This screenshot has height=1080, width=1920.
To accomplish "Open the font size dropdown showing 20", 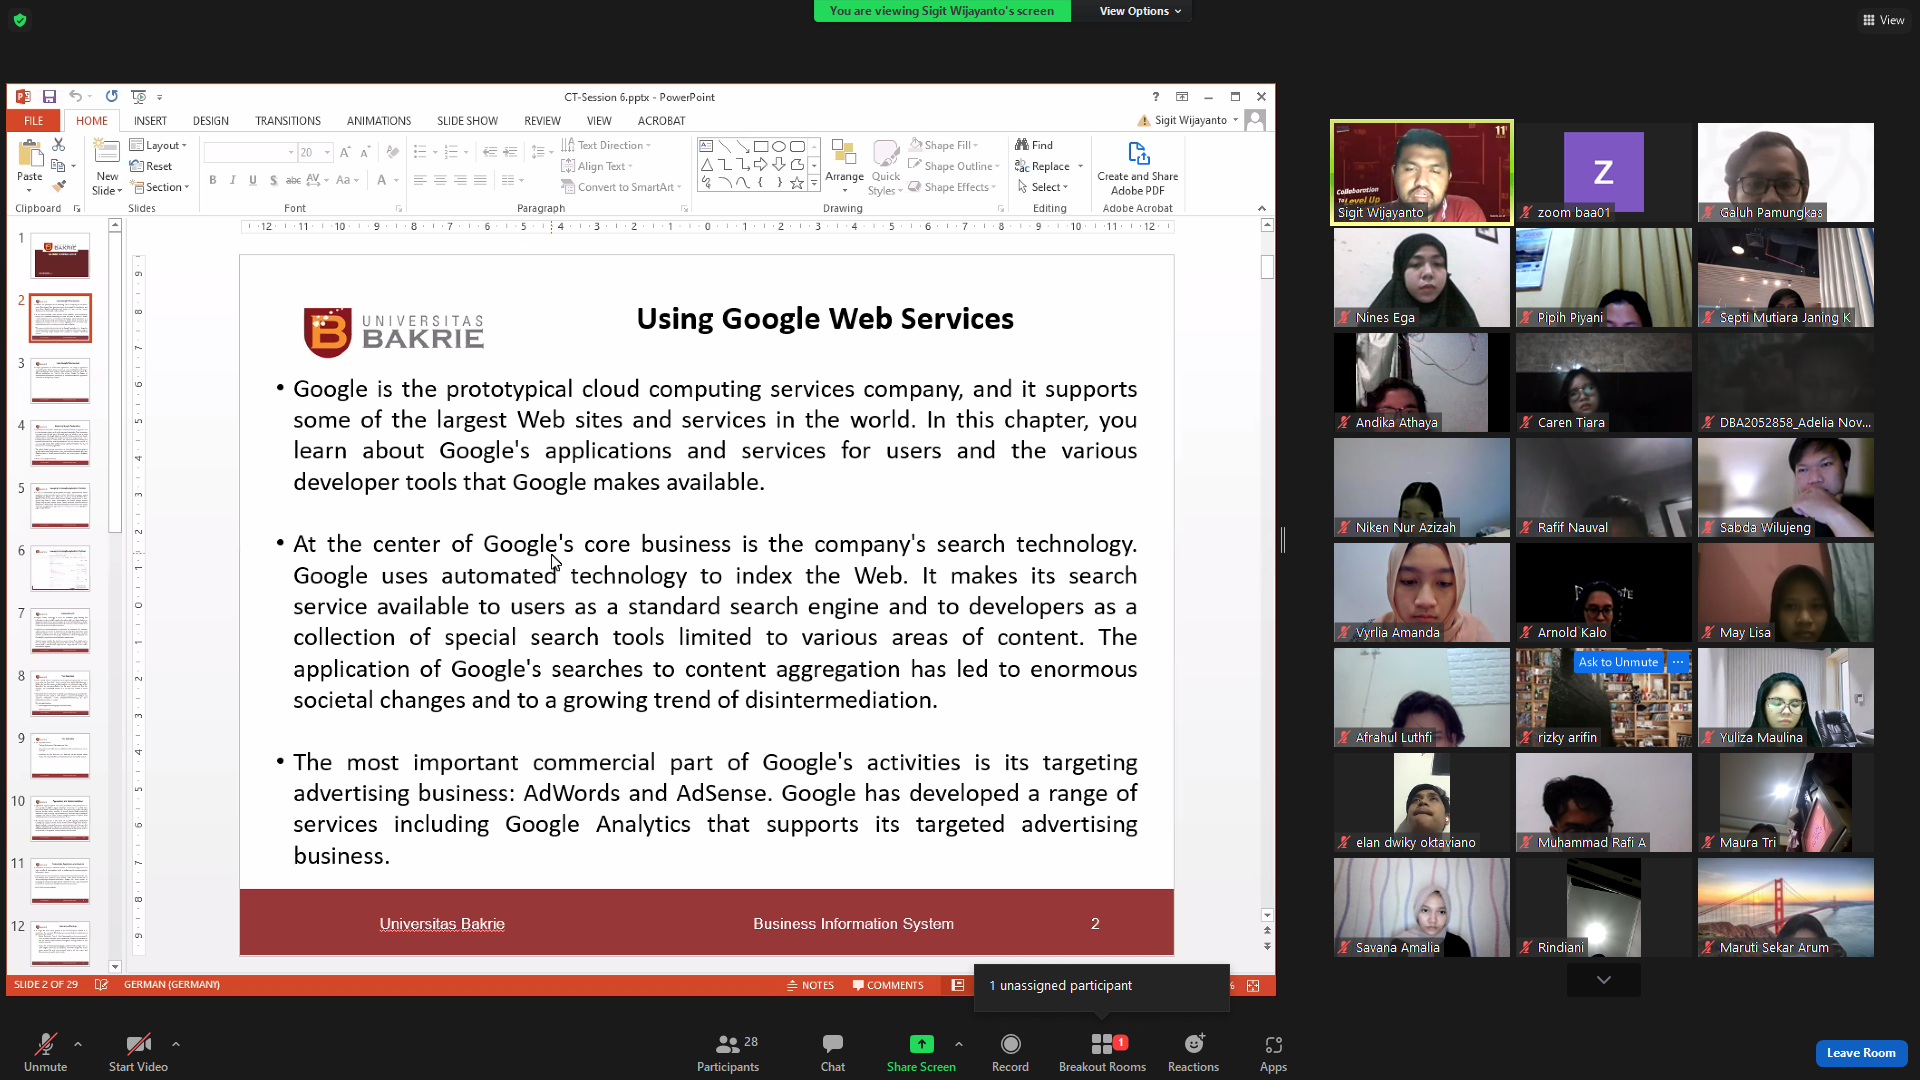I will [327, 152].
